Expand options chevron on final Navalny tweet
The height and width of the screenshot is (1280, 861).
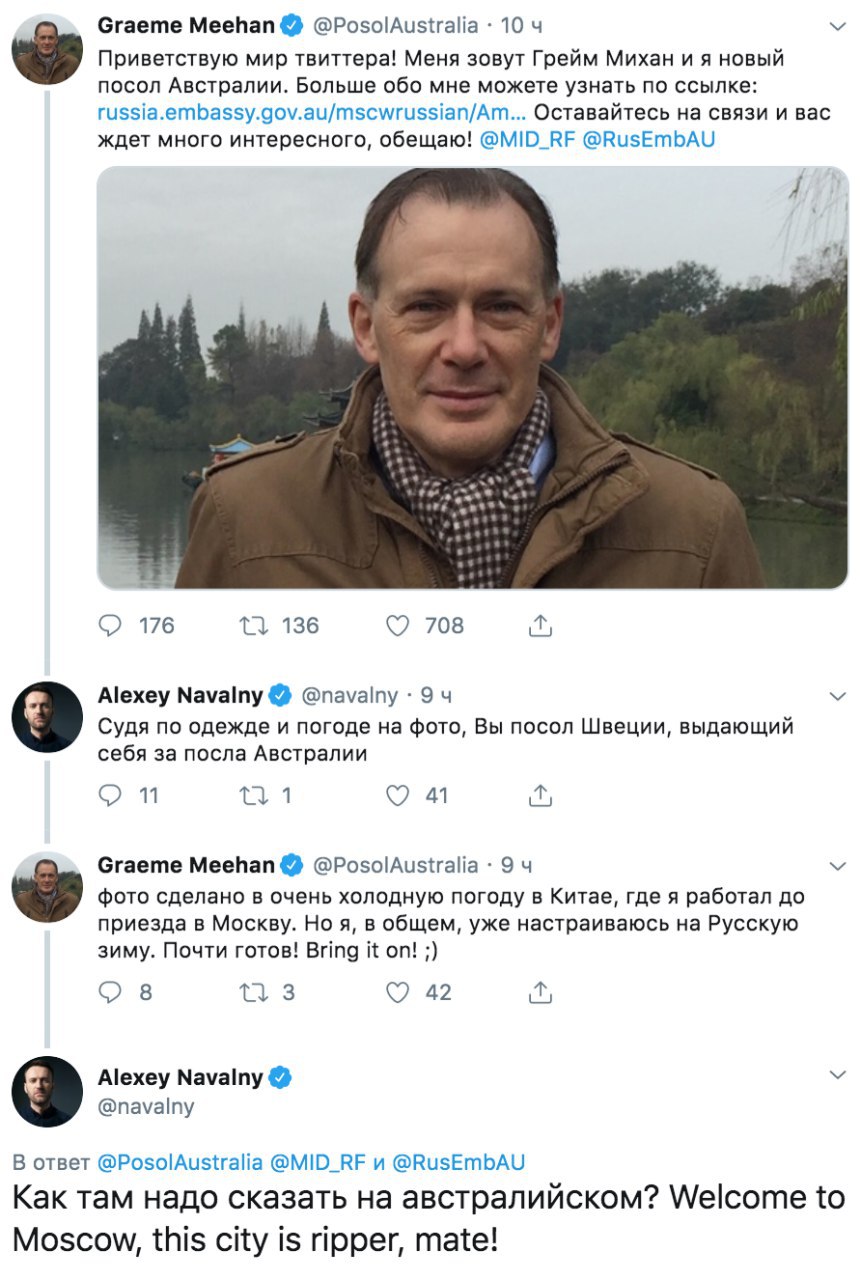838,1075
